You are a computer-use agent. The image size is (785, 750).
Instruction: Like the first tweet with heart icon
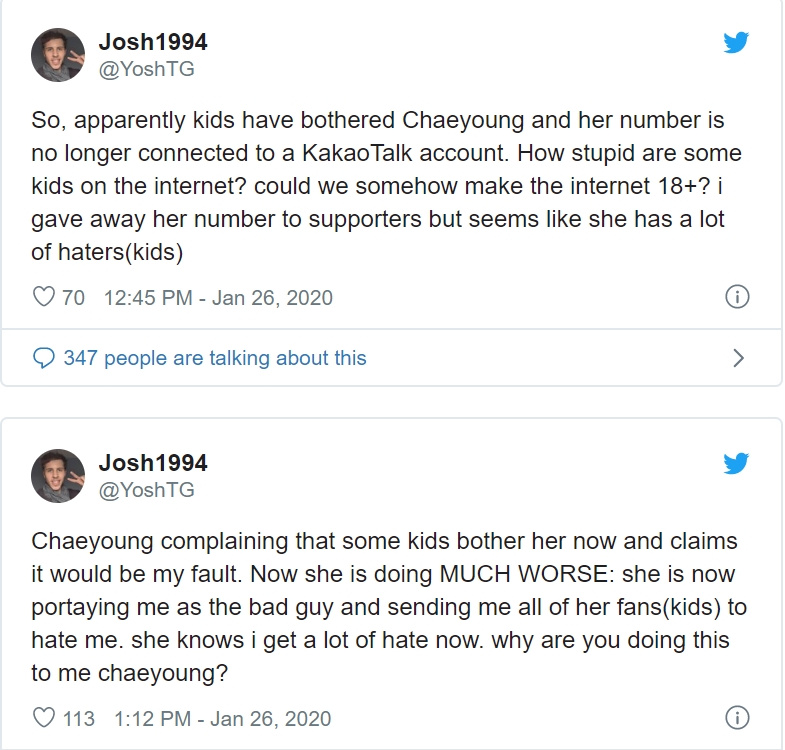[x=44, y=297]
